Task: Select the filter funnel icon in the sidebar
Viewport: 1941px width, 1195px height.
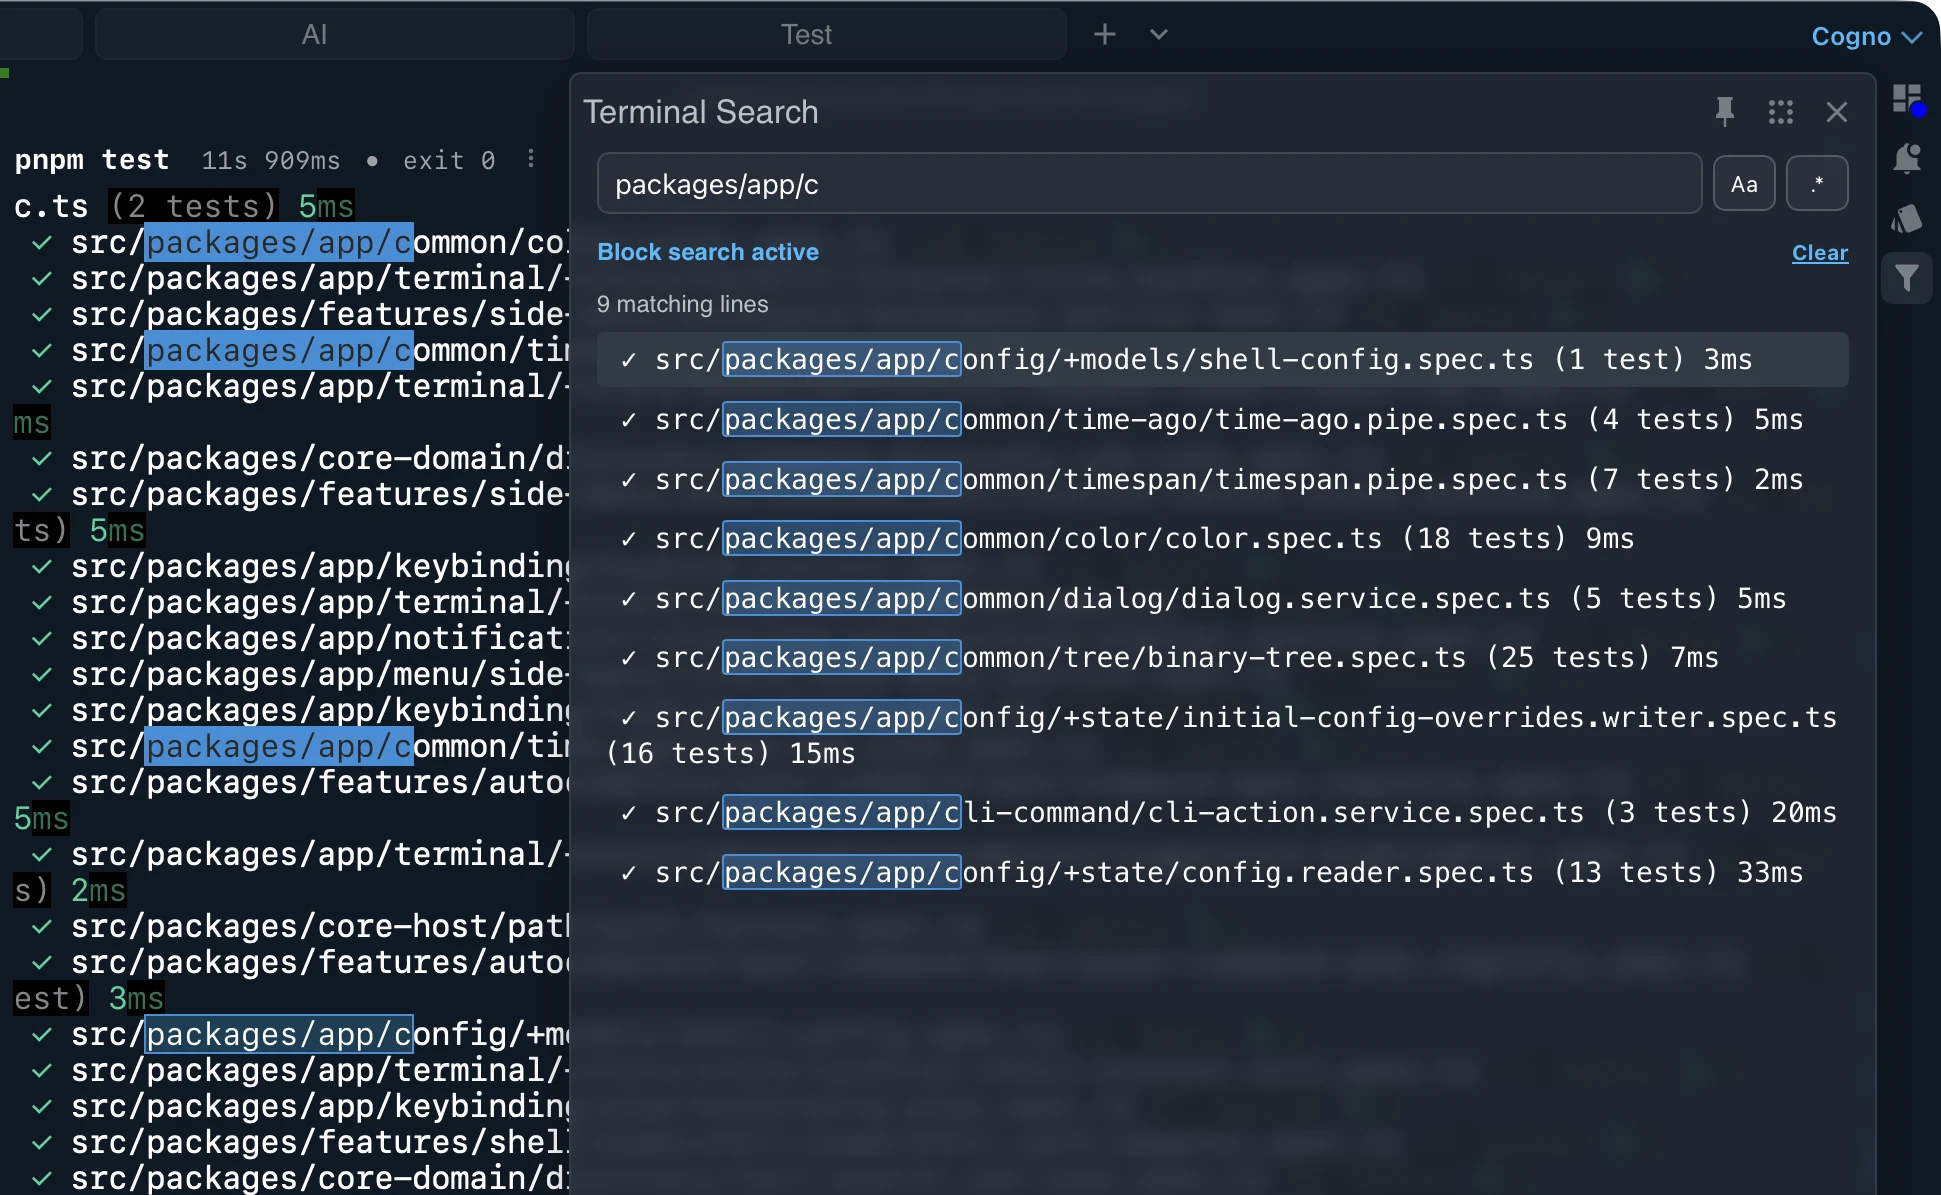Action: 1907,279
